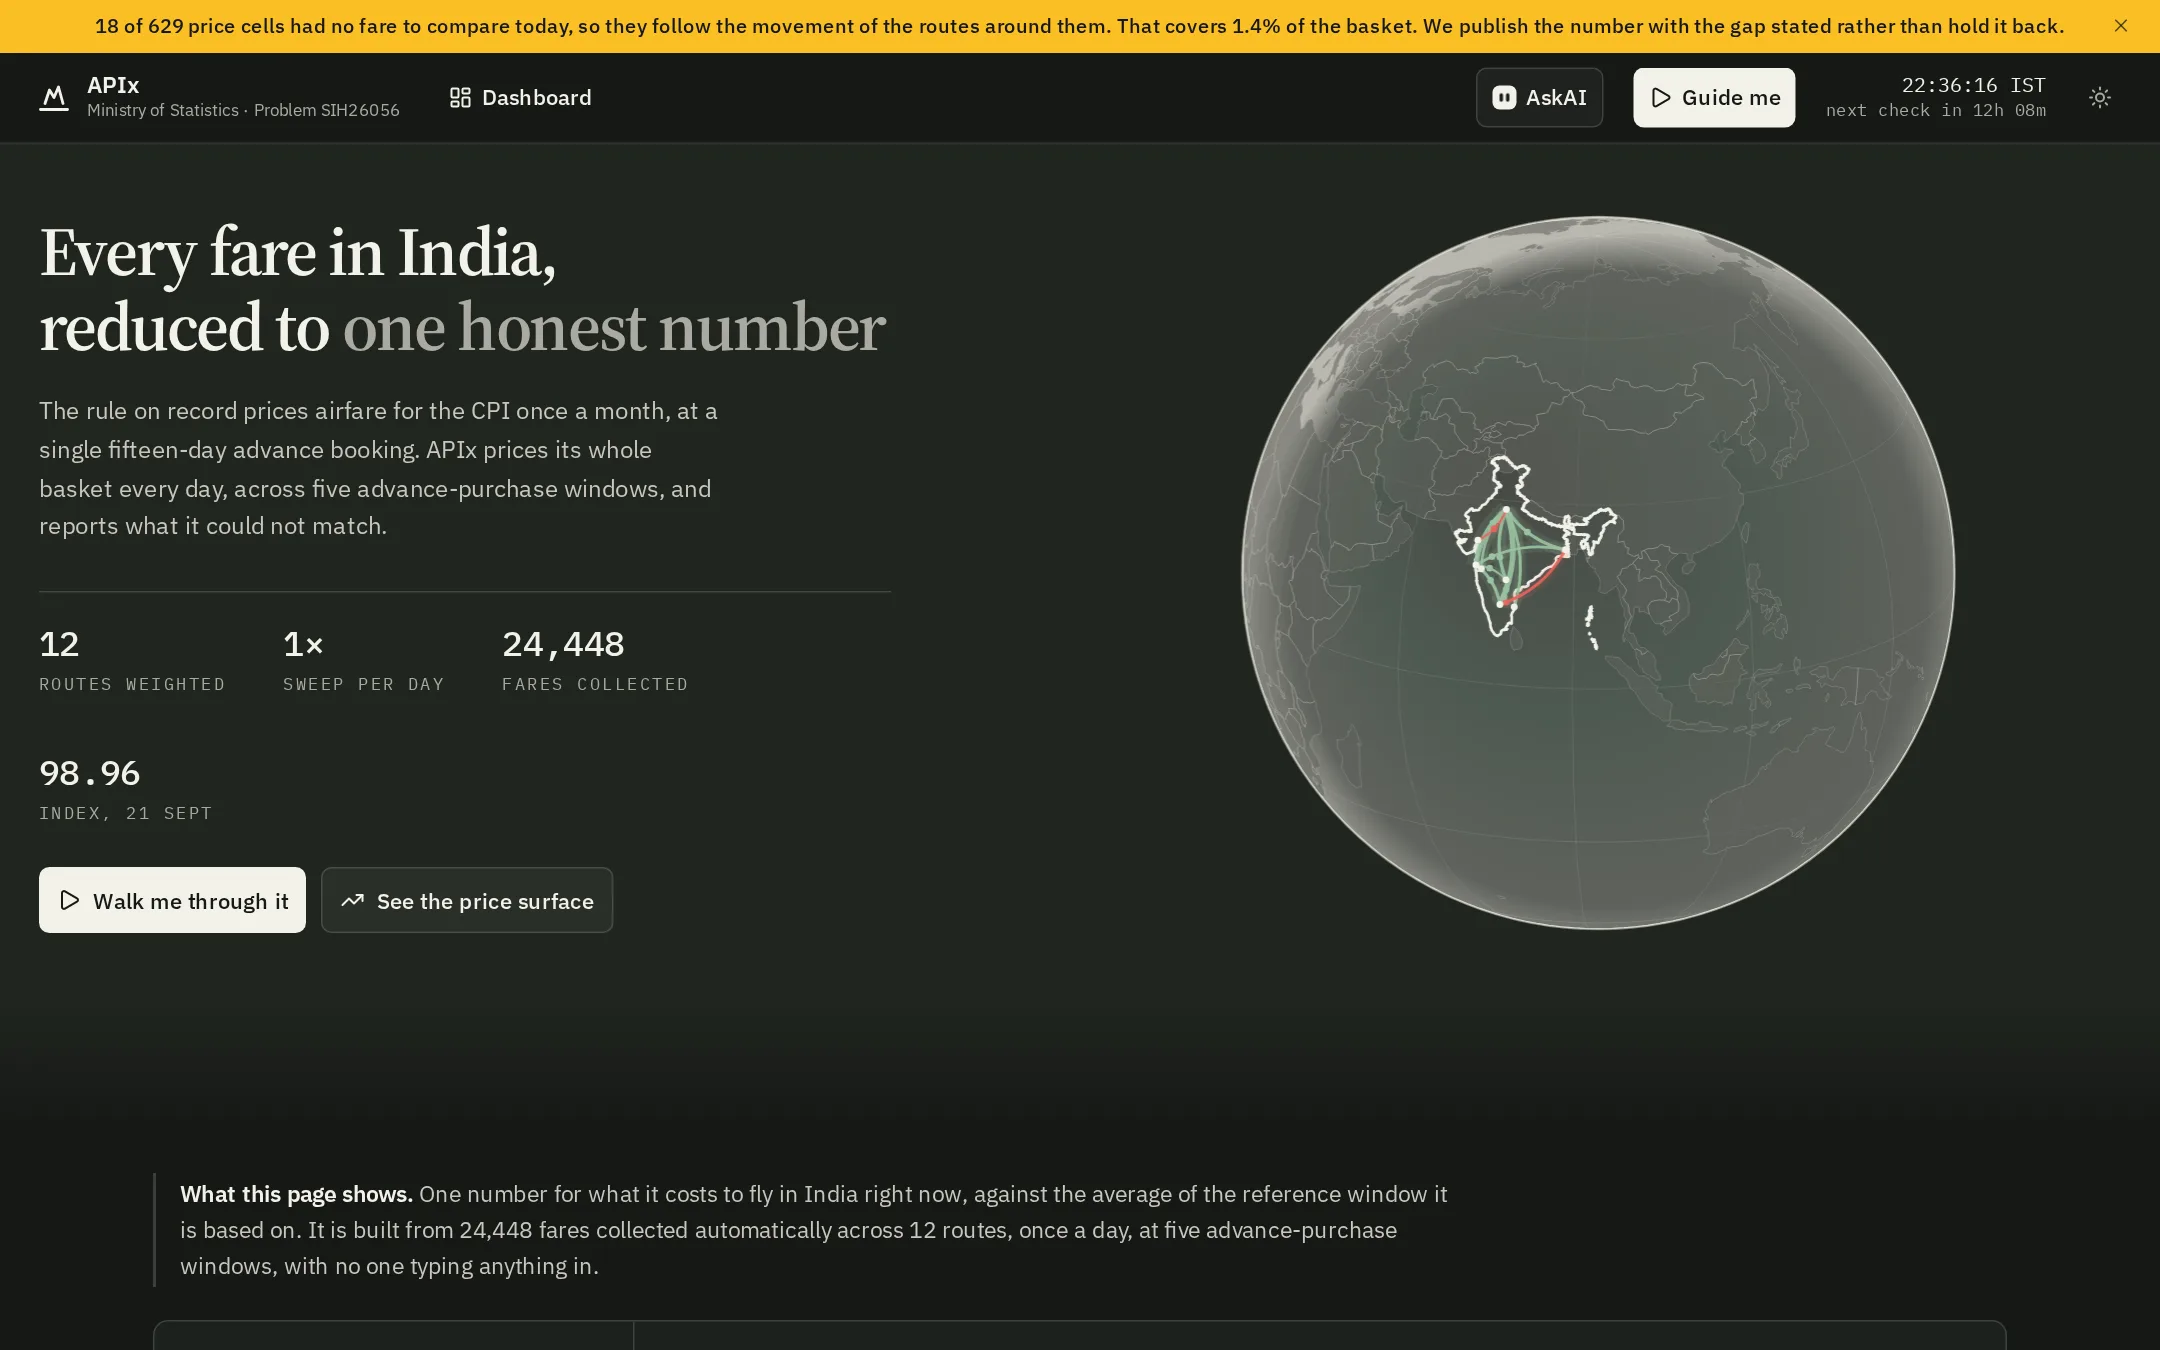Click the 98.96 index value
This screenshot has width=2160, height=1350.
point(90,773)
